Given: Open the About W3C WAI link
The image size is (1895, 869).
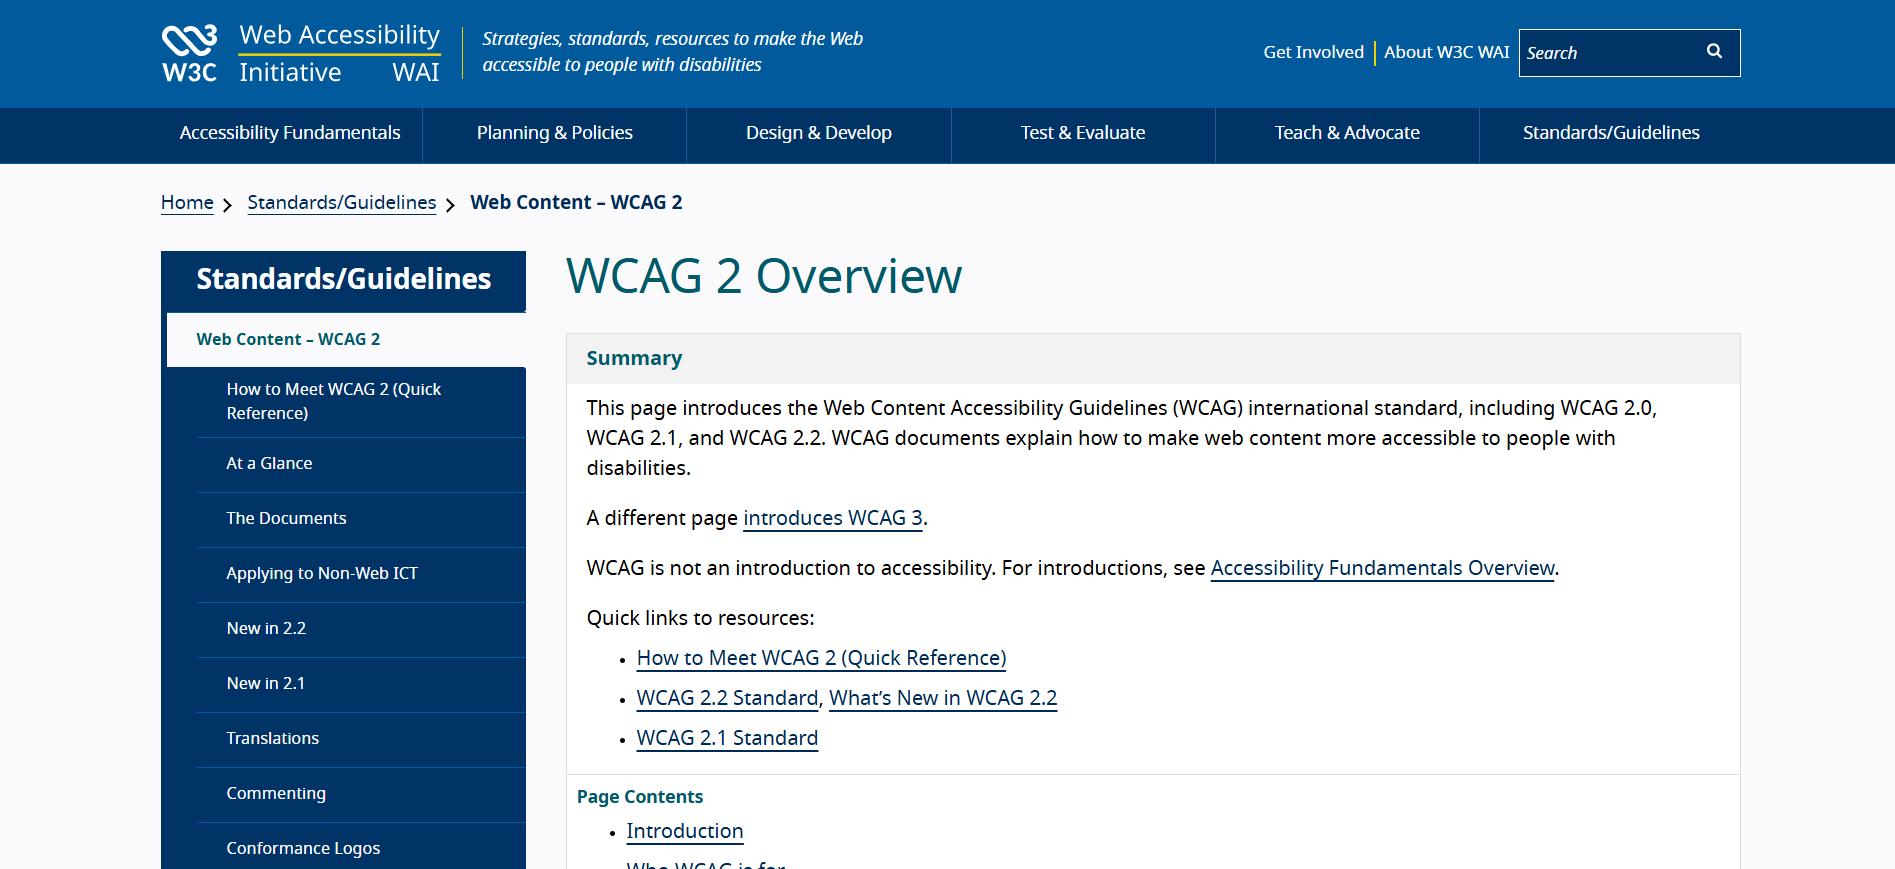Looking at the screenshot, I should tap(1446, 52).
